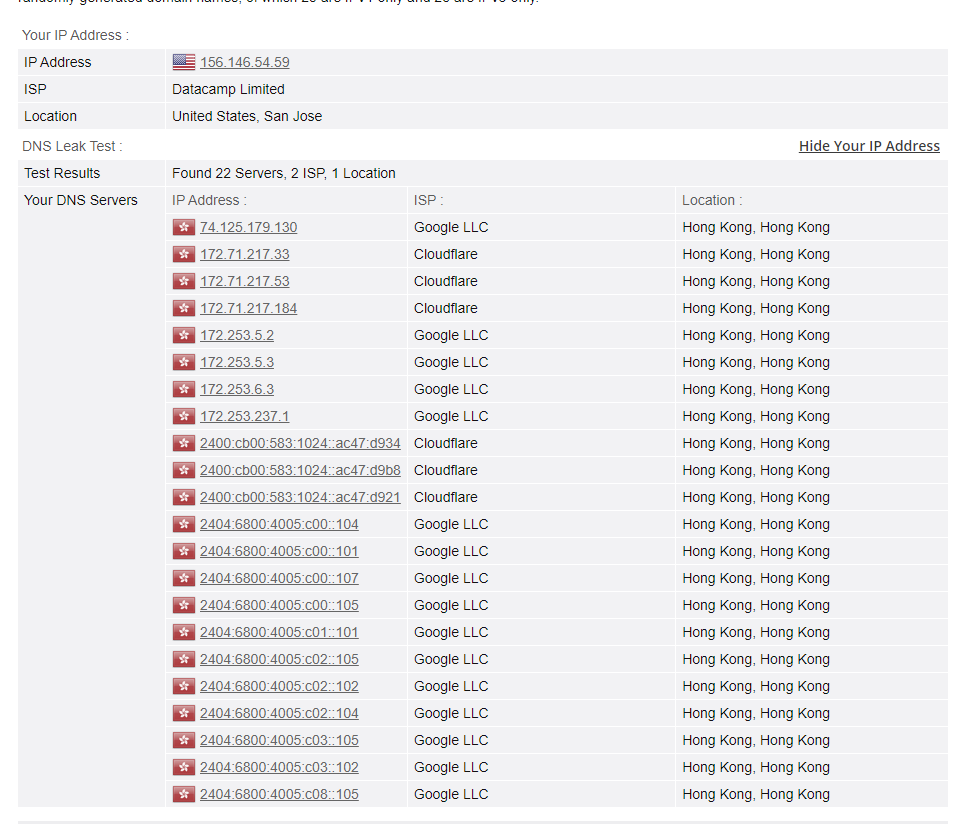
Task: Click the Found 22 Servers result text
Action: [284, 173]
